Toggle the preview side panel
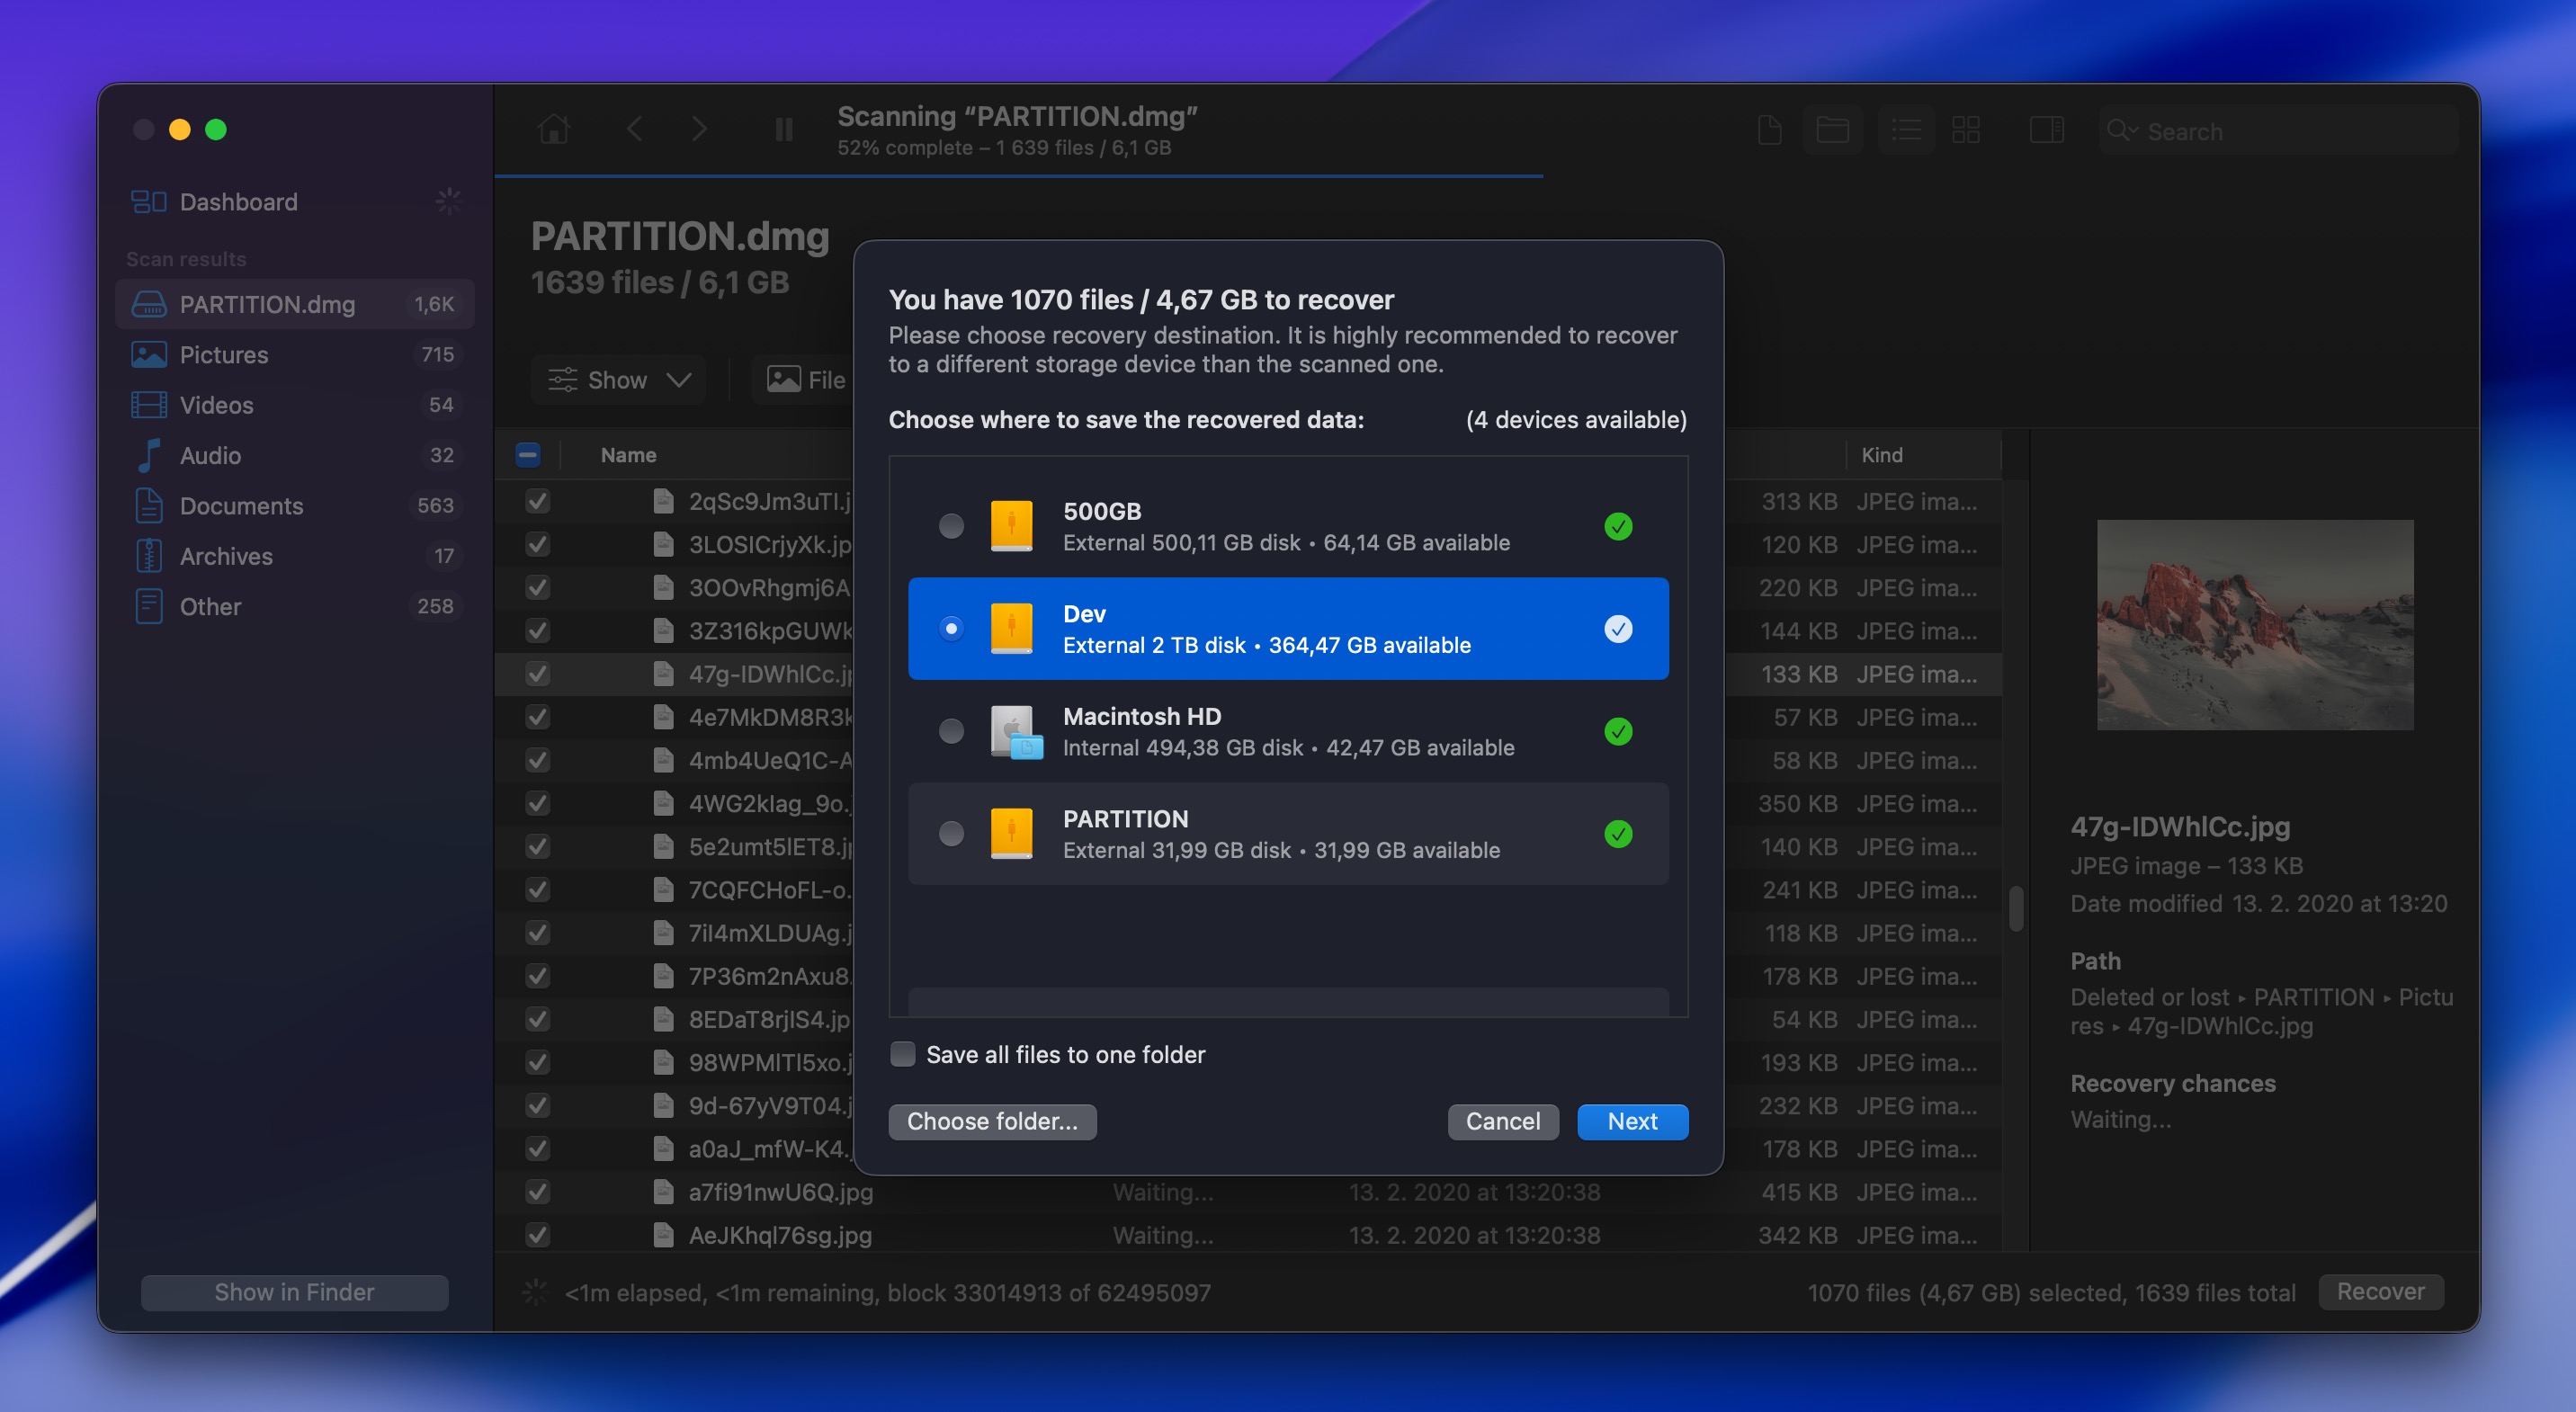 [x=2047, y=130]
